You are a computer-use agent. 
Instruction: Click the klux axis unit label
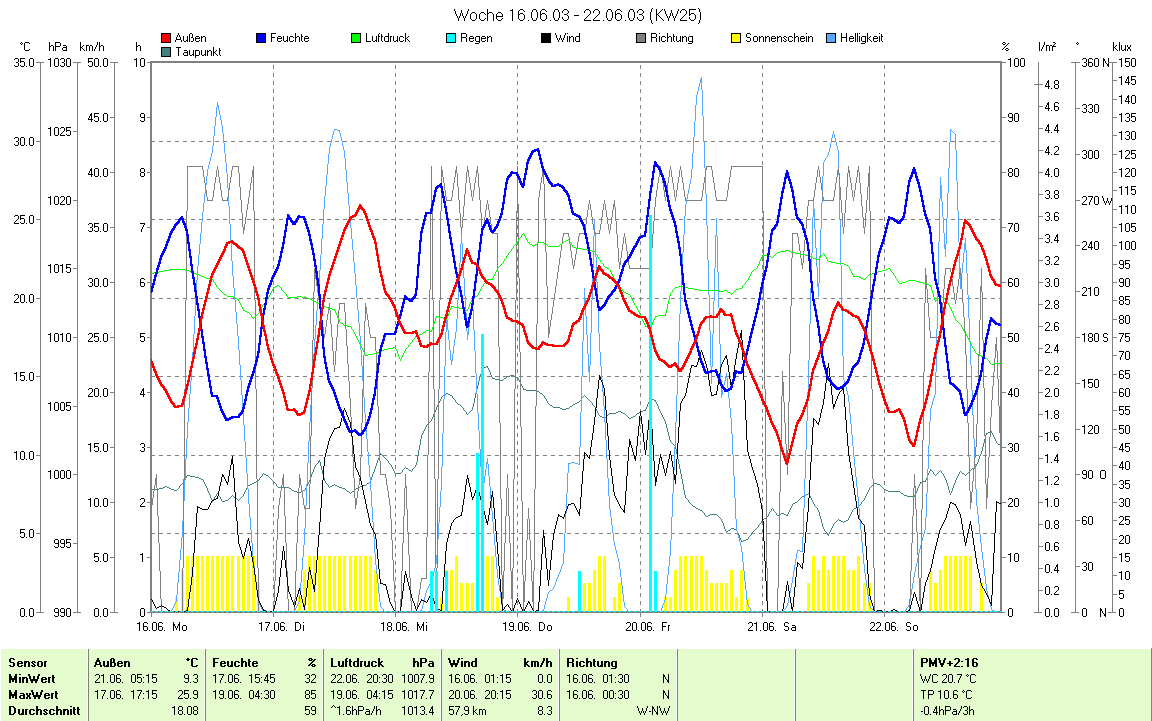coord(1122,47)
